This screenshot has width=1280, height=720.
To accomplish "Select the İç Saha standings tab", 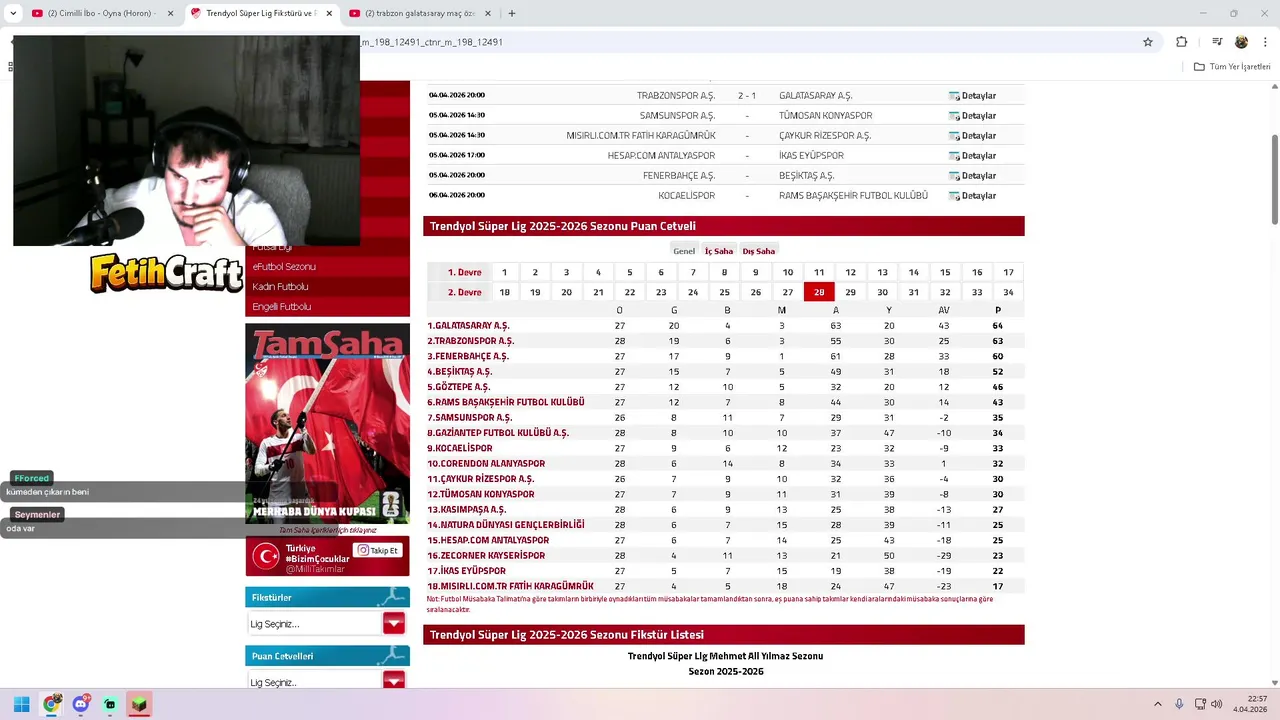I will pyautogui.click(x=718, y=251).
